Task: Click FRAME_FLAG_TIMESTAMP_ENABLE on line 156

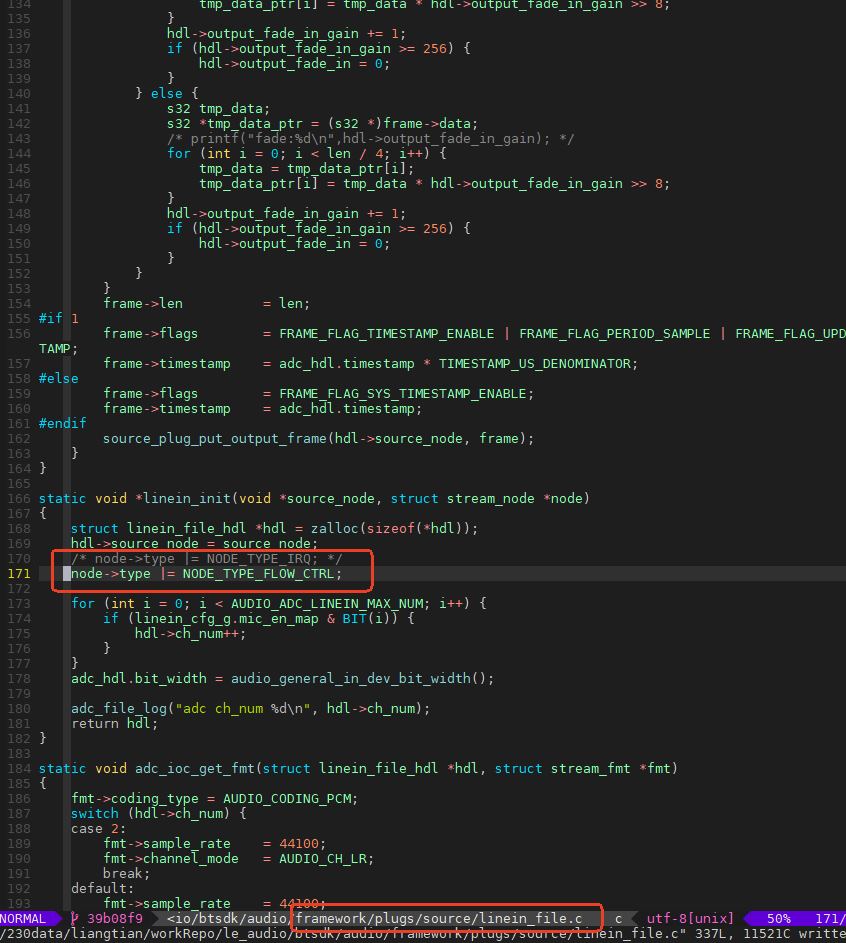Action: tap(387, 333)
